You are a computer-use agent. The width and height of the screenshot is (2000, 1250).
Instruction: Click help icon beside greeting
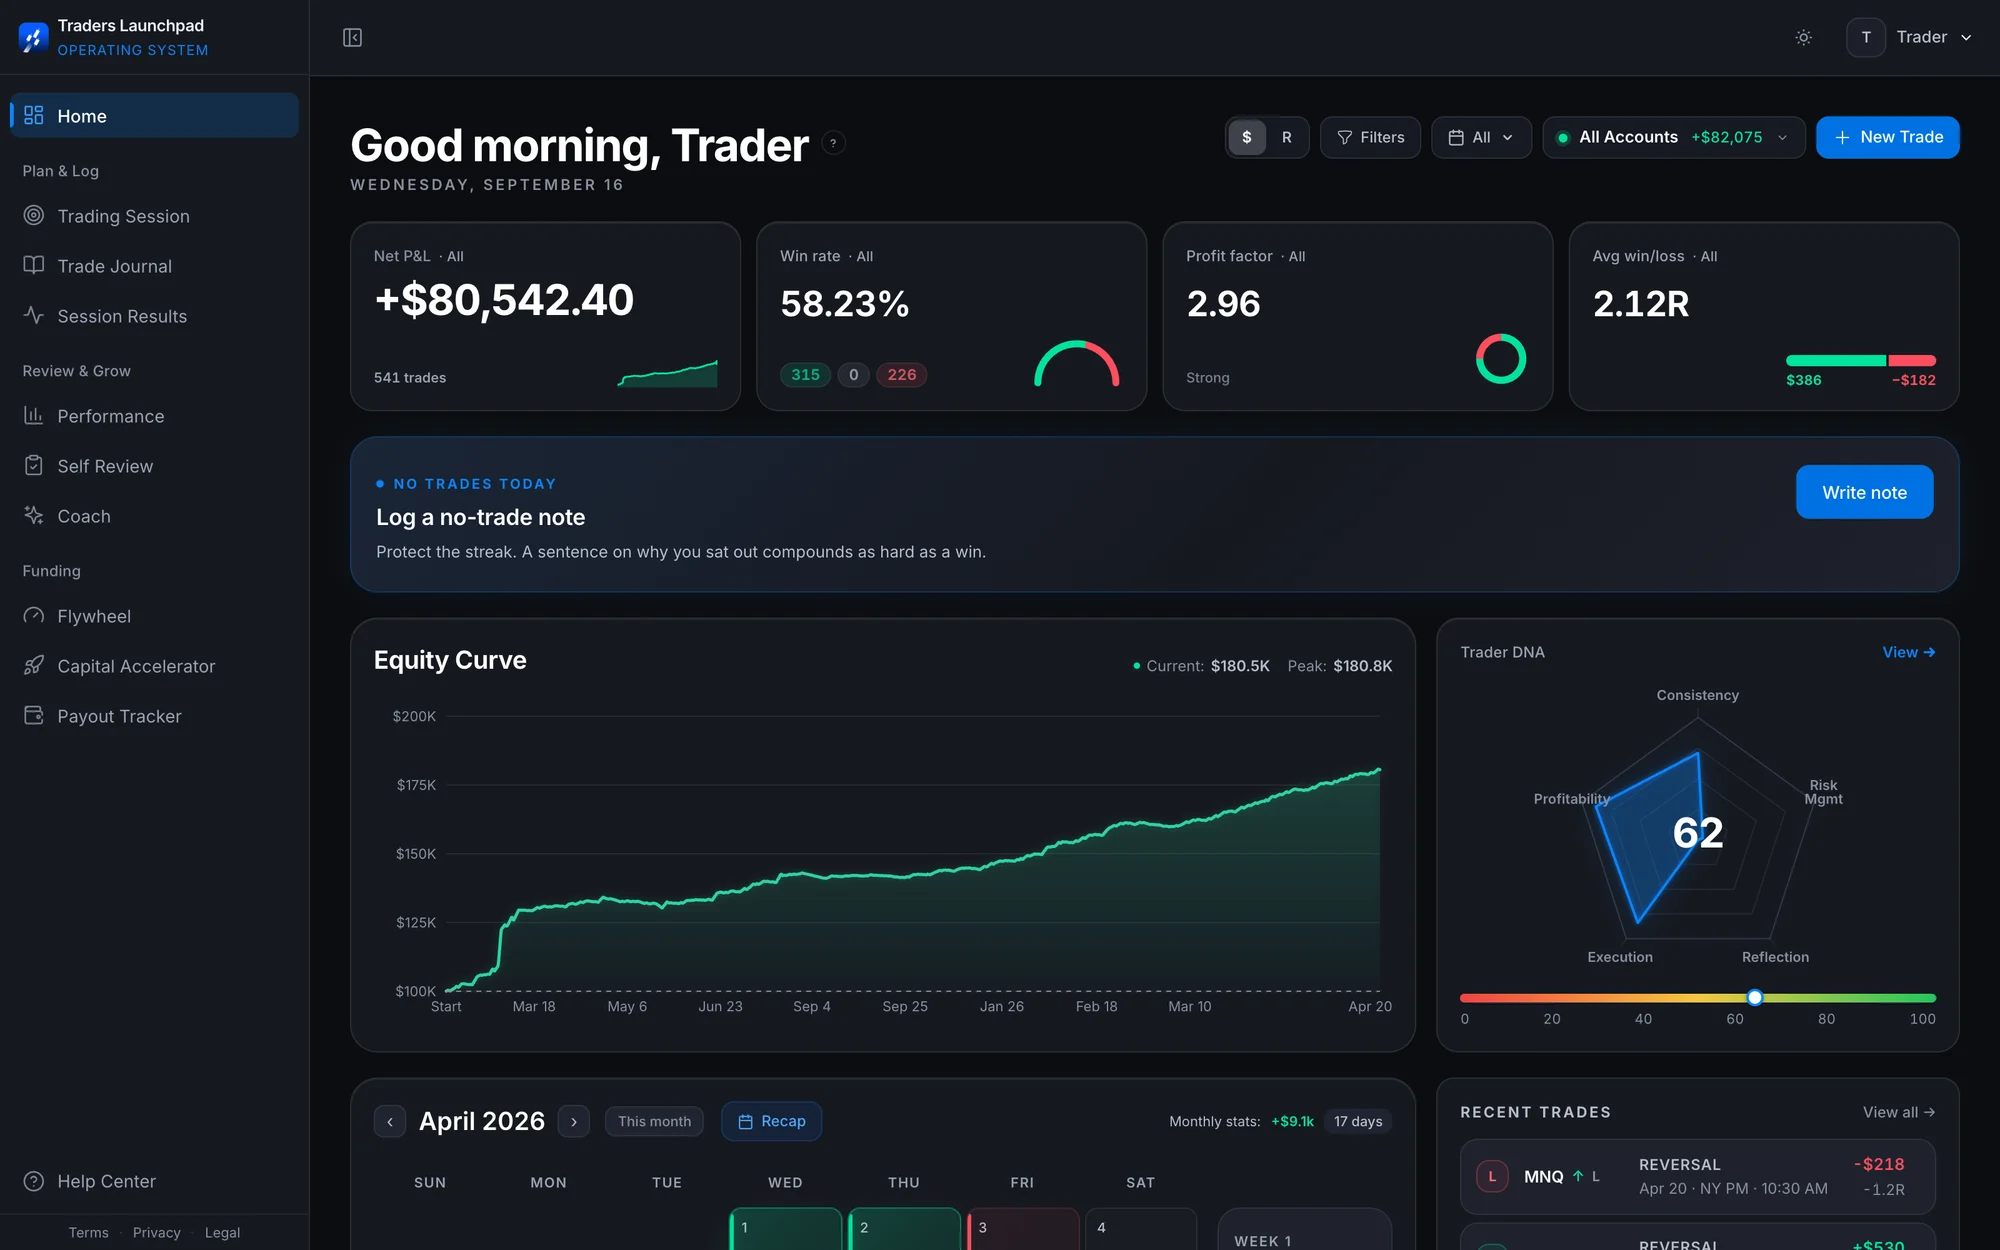[833, 143]
